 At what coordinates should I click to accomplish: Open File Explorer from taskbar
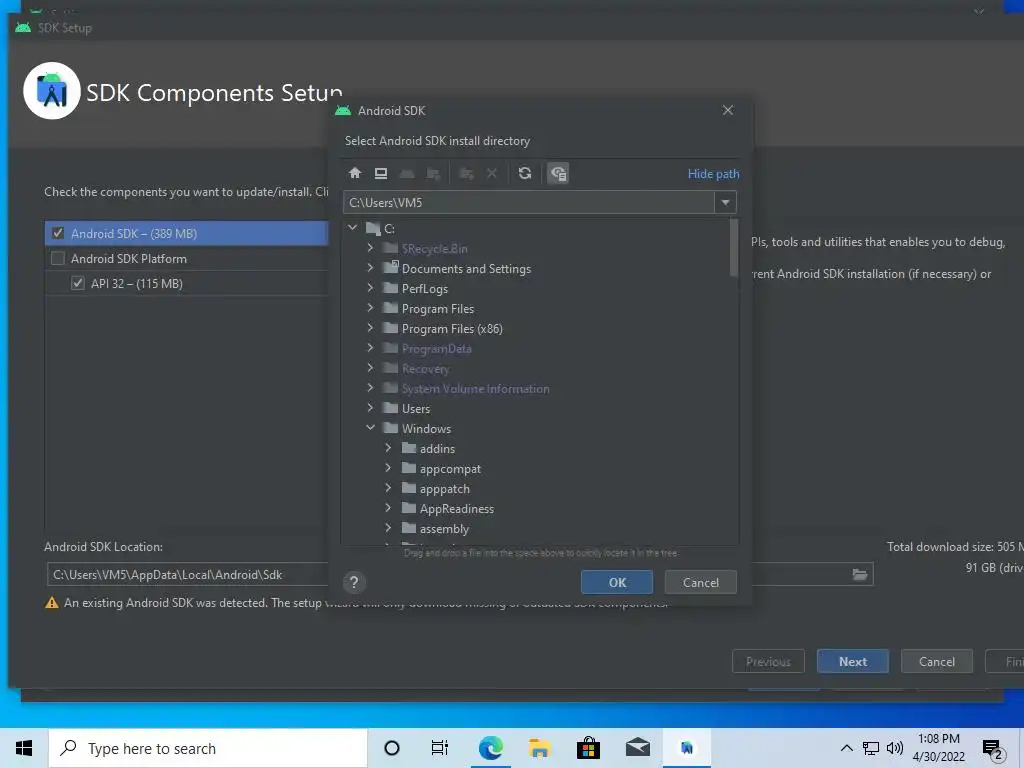(x=539, y=748)
